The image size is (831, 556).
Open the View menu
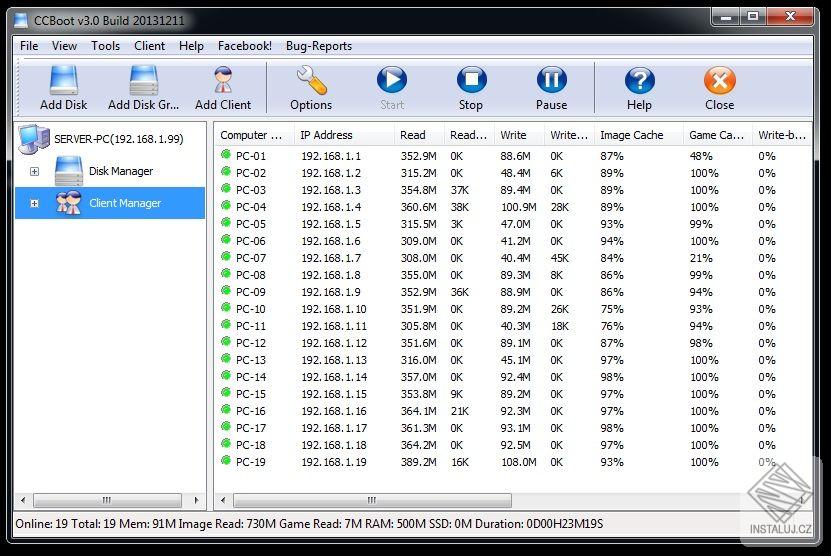65,46
